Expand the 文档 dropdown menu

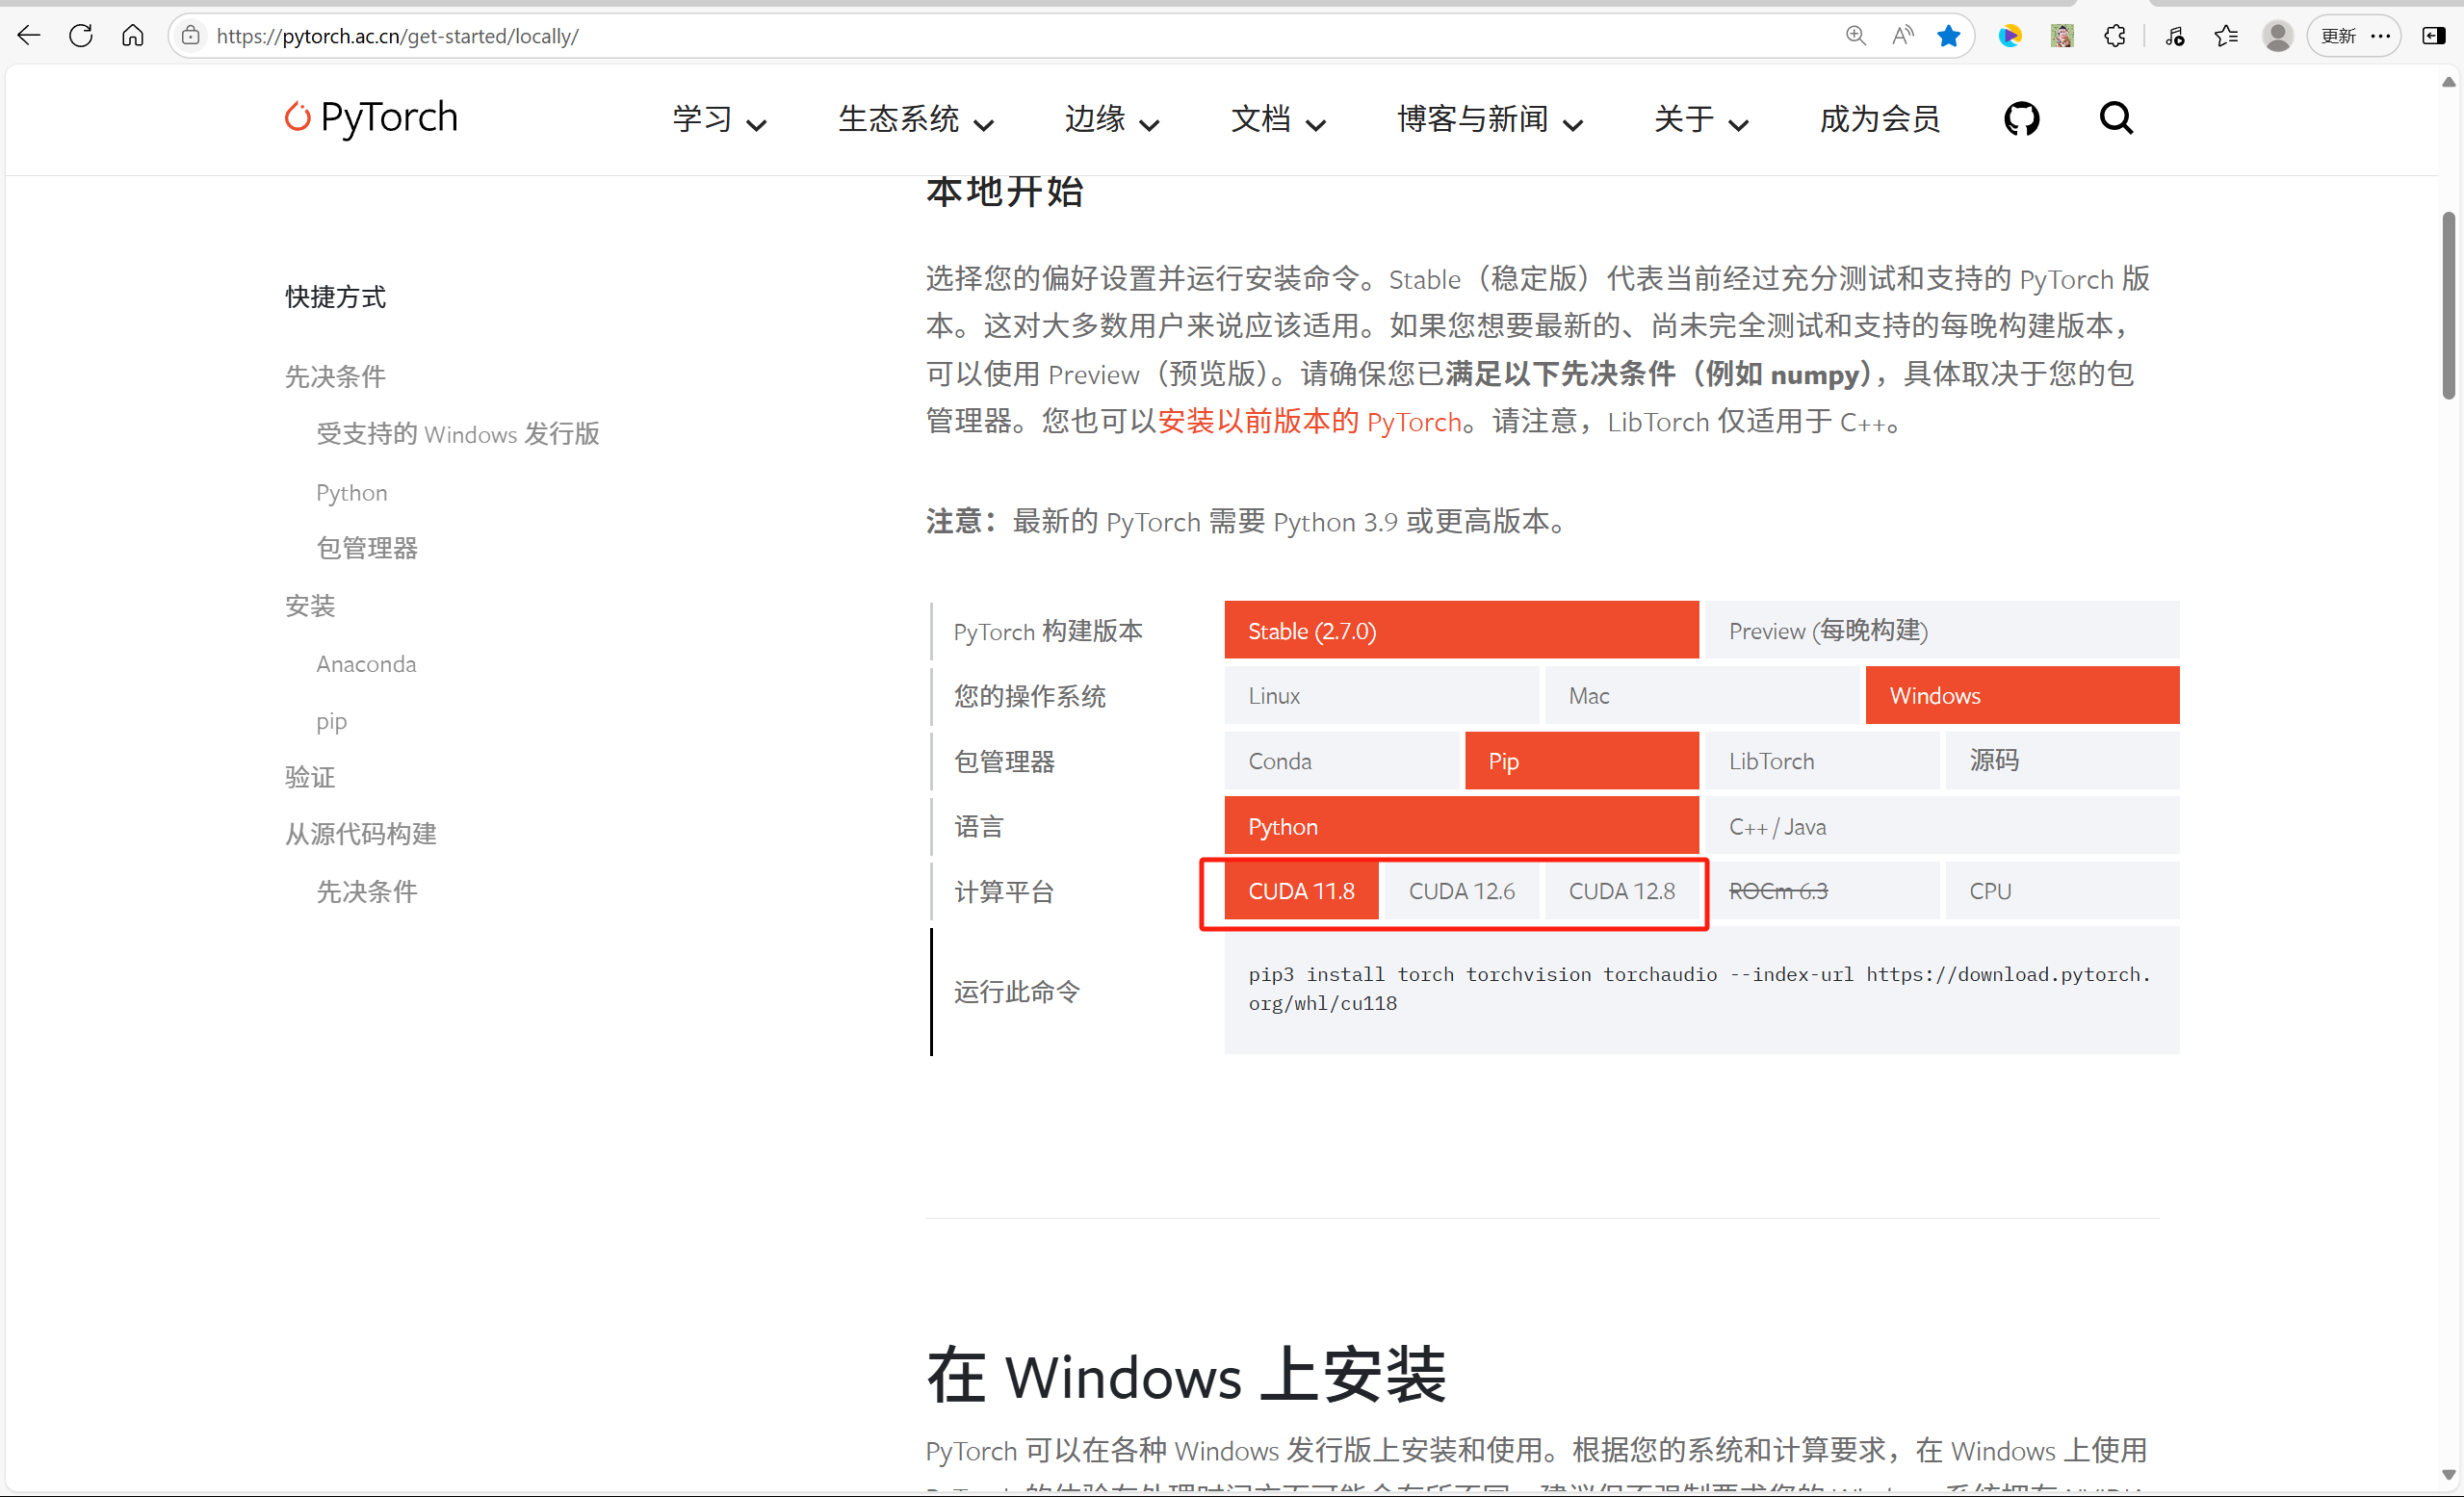coord(1277,119)
